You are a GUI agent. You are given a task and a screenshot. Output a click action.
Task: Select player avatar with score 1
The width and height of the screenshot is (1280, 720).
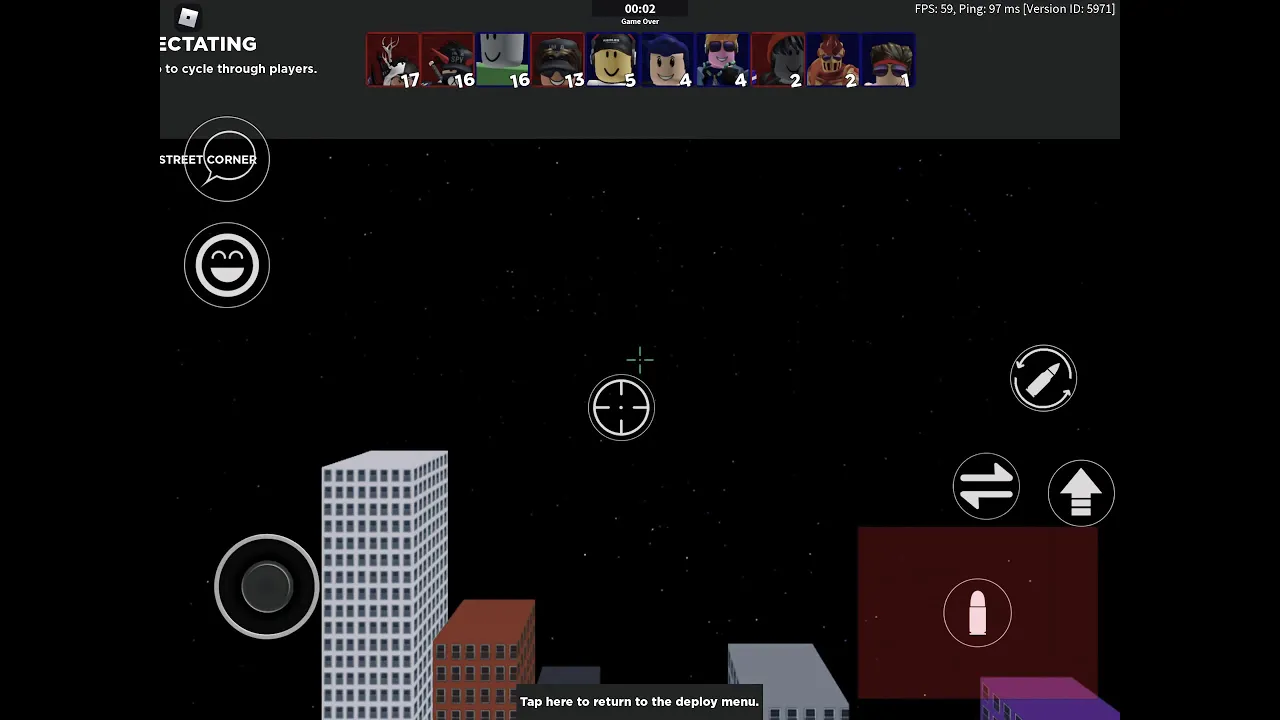coord(888,60)
